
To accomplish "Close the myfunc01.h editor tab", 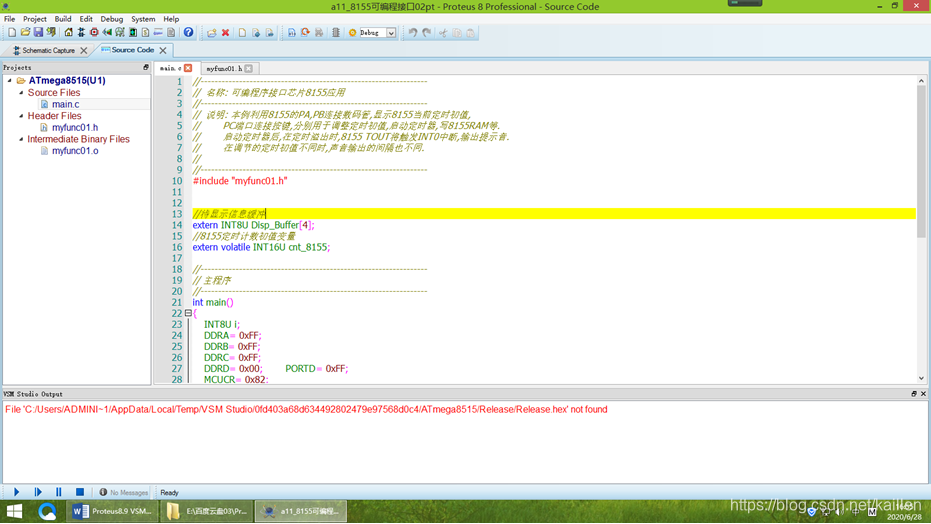I will tap(249, 68).
